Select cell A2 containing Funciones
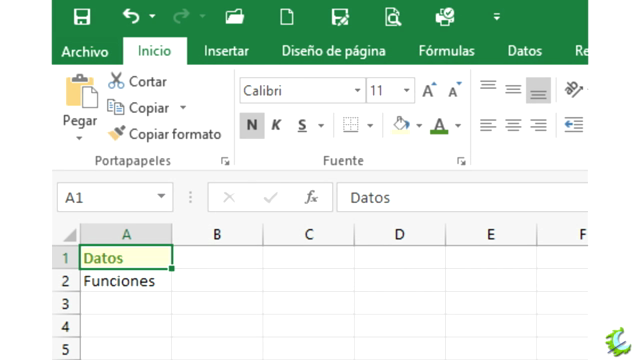The width and height of the screenshot is (640, 360). click(126, 281)
